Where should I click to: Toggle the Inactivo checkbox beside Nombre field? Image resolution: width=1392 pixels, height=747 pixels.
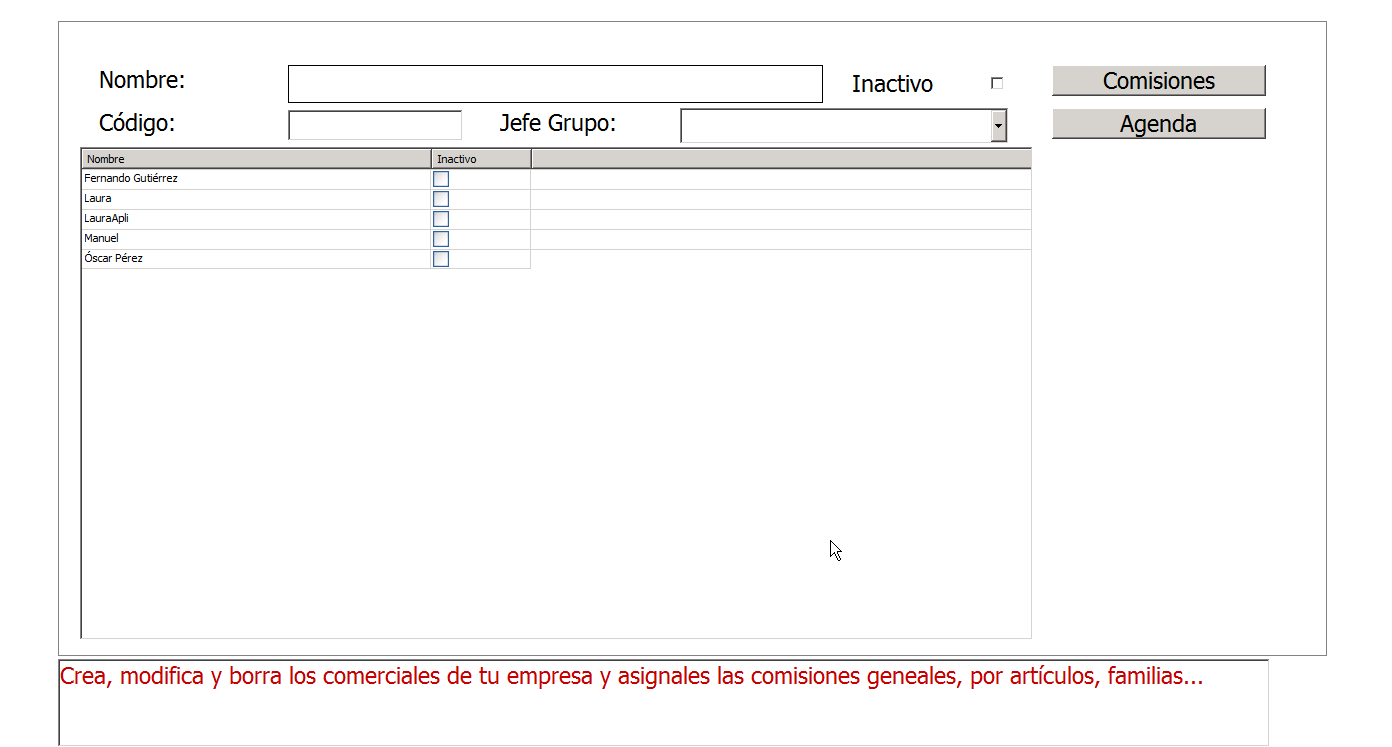point(996,84)
